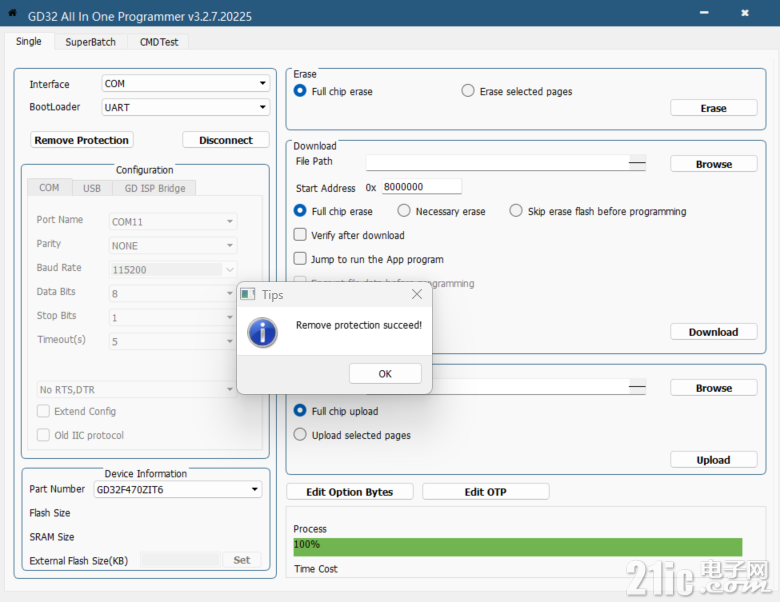This screenshot has width=780, height=603.
Task: Click the 'Flash Size' label
Action: 50,513
